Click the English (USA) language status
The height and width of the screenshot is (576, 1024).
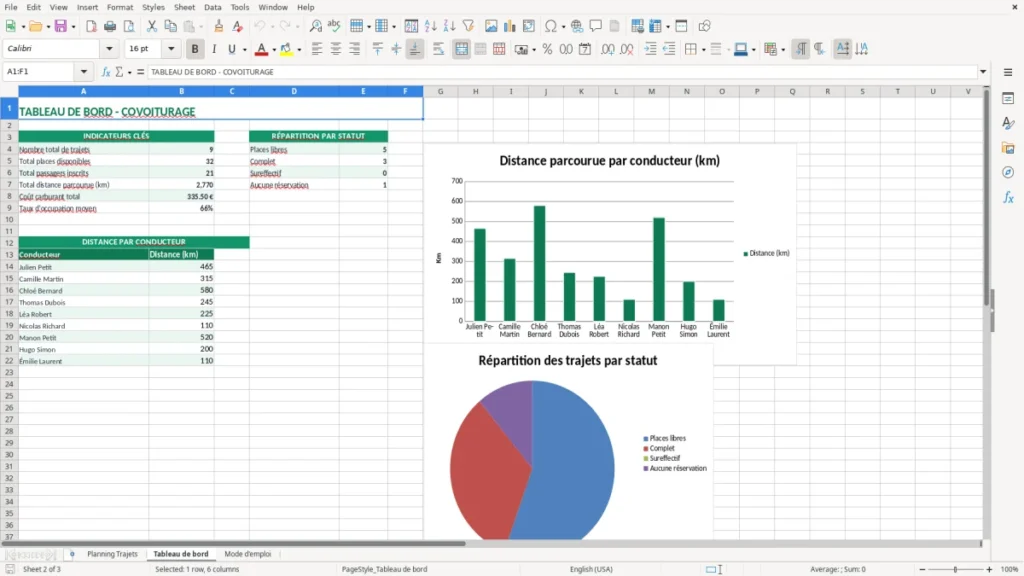tap(591, 569)
